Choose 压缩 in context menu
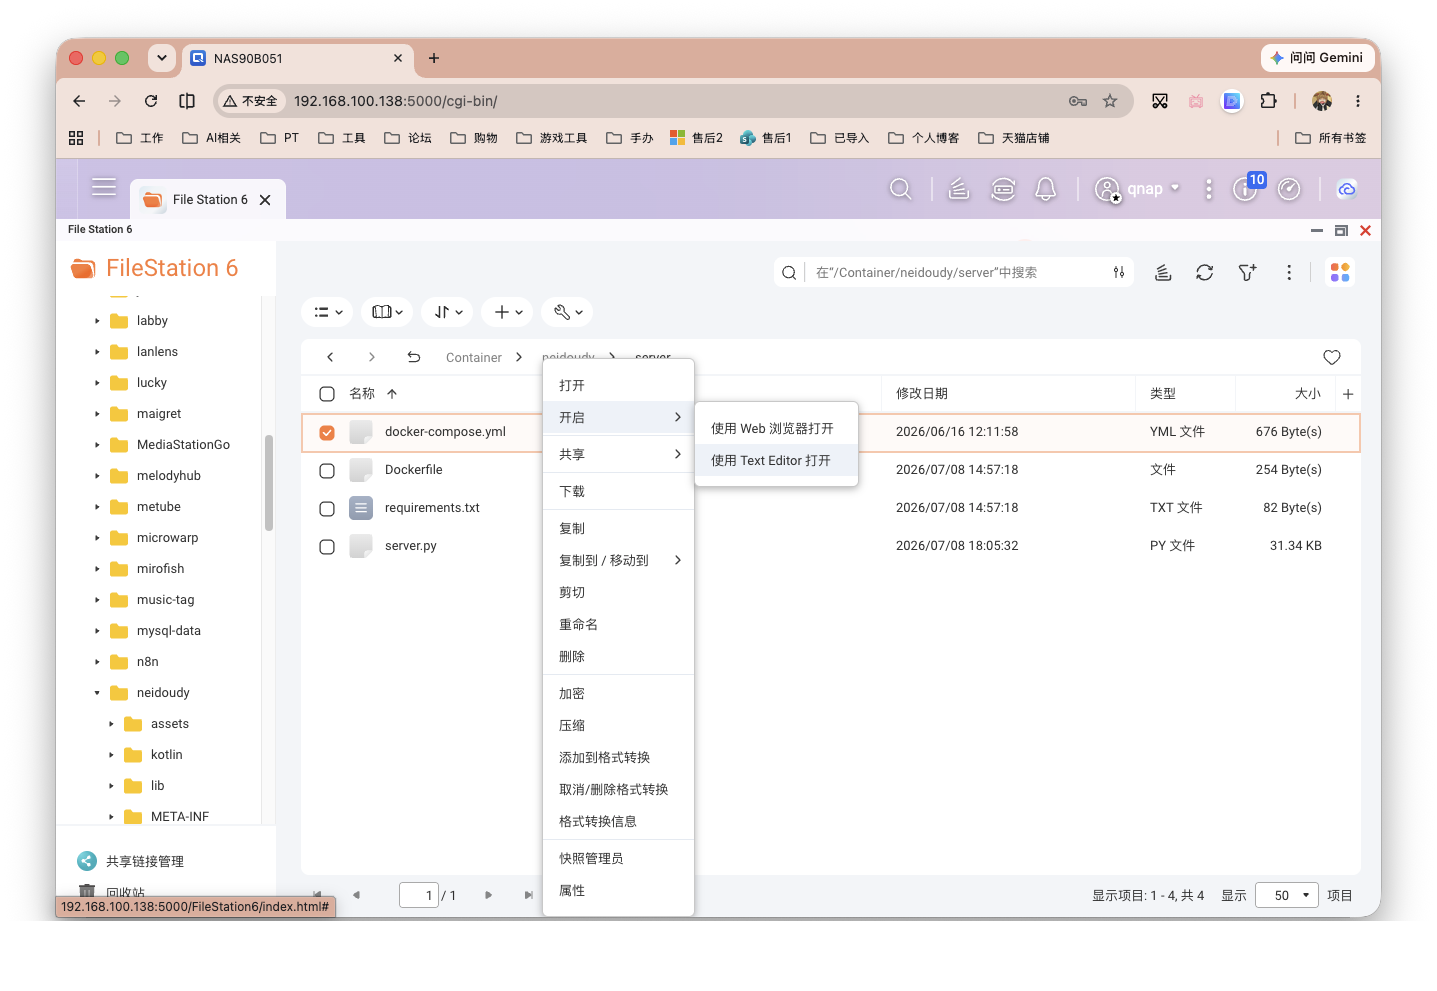Screen dimensions: 1437x991 pos(618,726)
